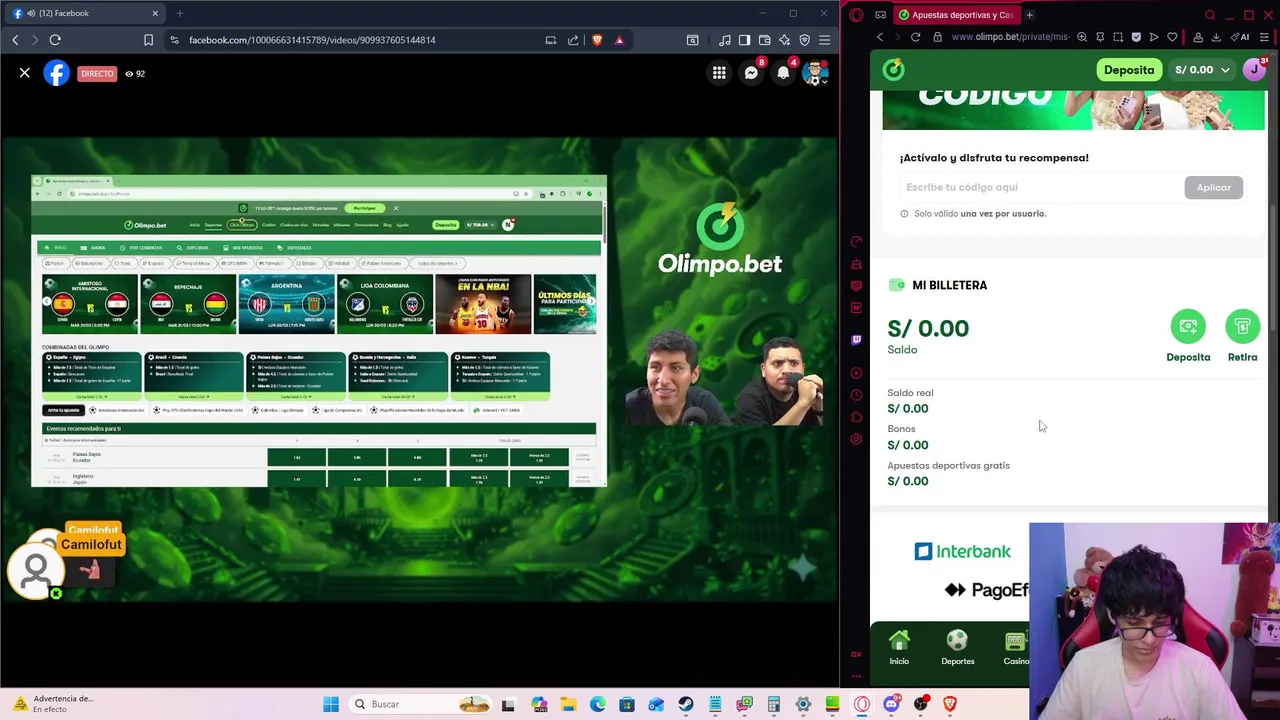The height and width of the screenshot is (720, 1280).
Task: Click the green Deposita header button
Action: click(x=1129, y=70)
